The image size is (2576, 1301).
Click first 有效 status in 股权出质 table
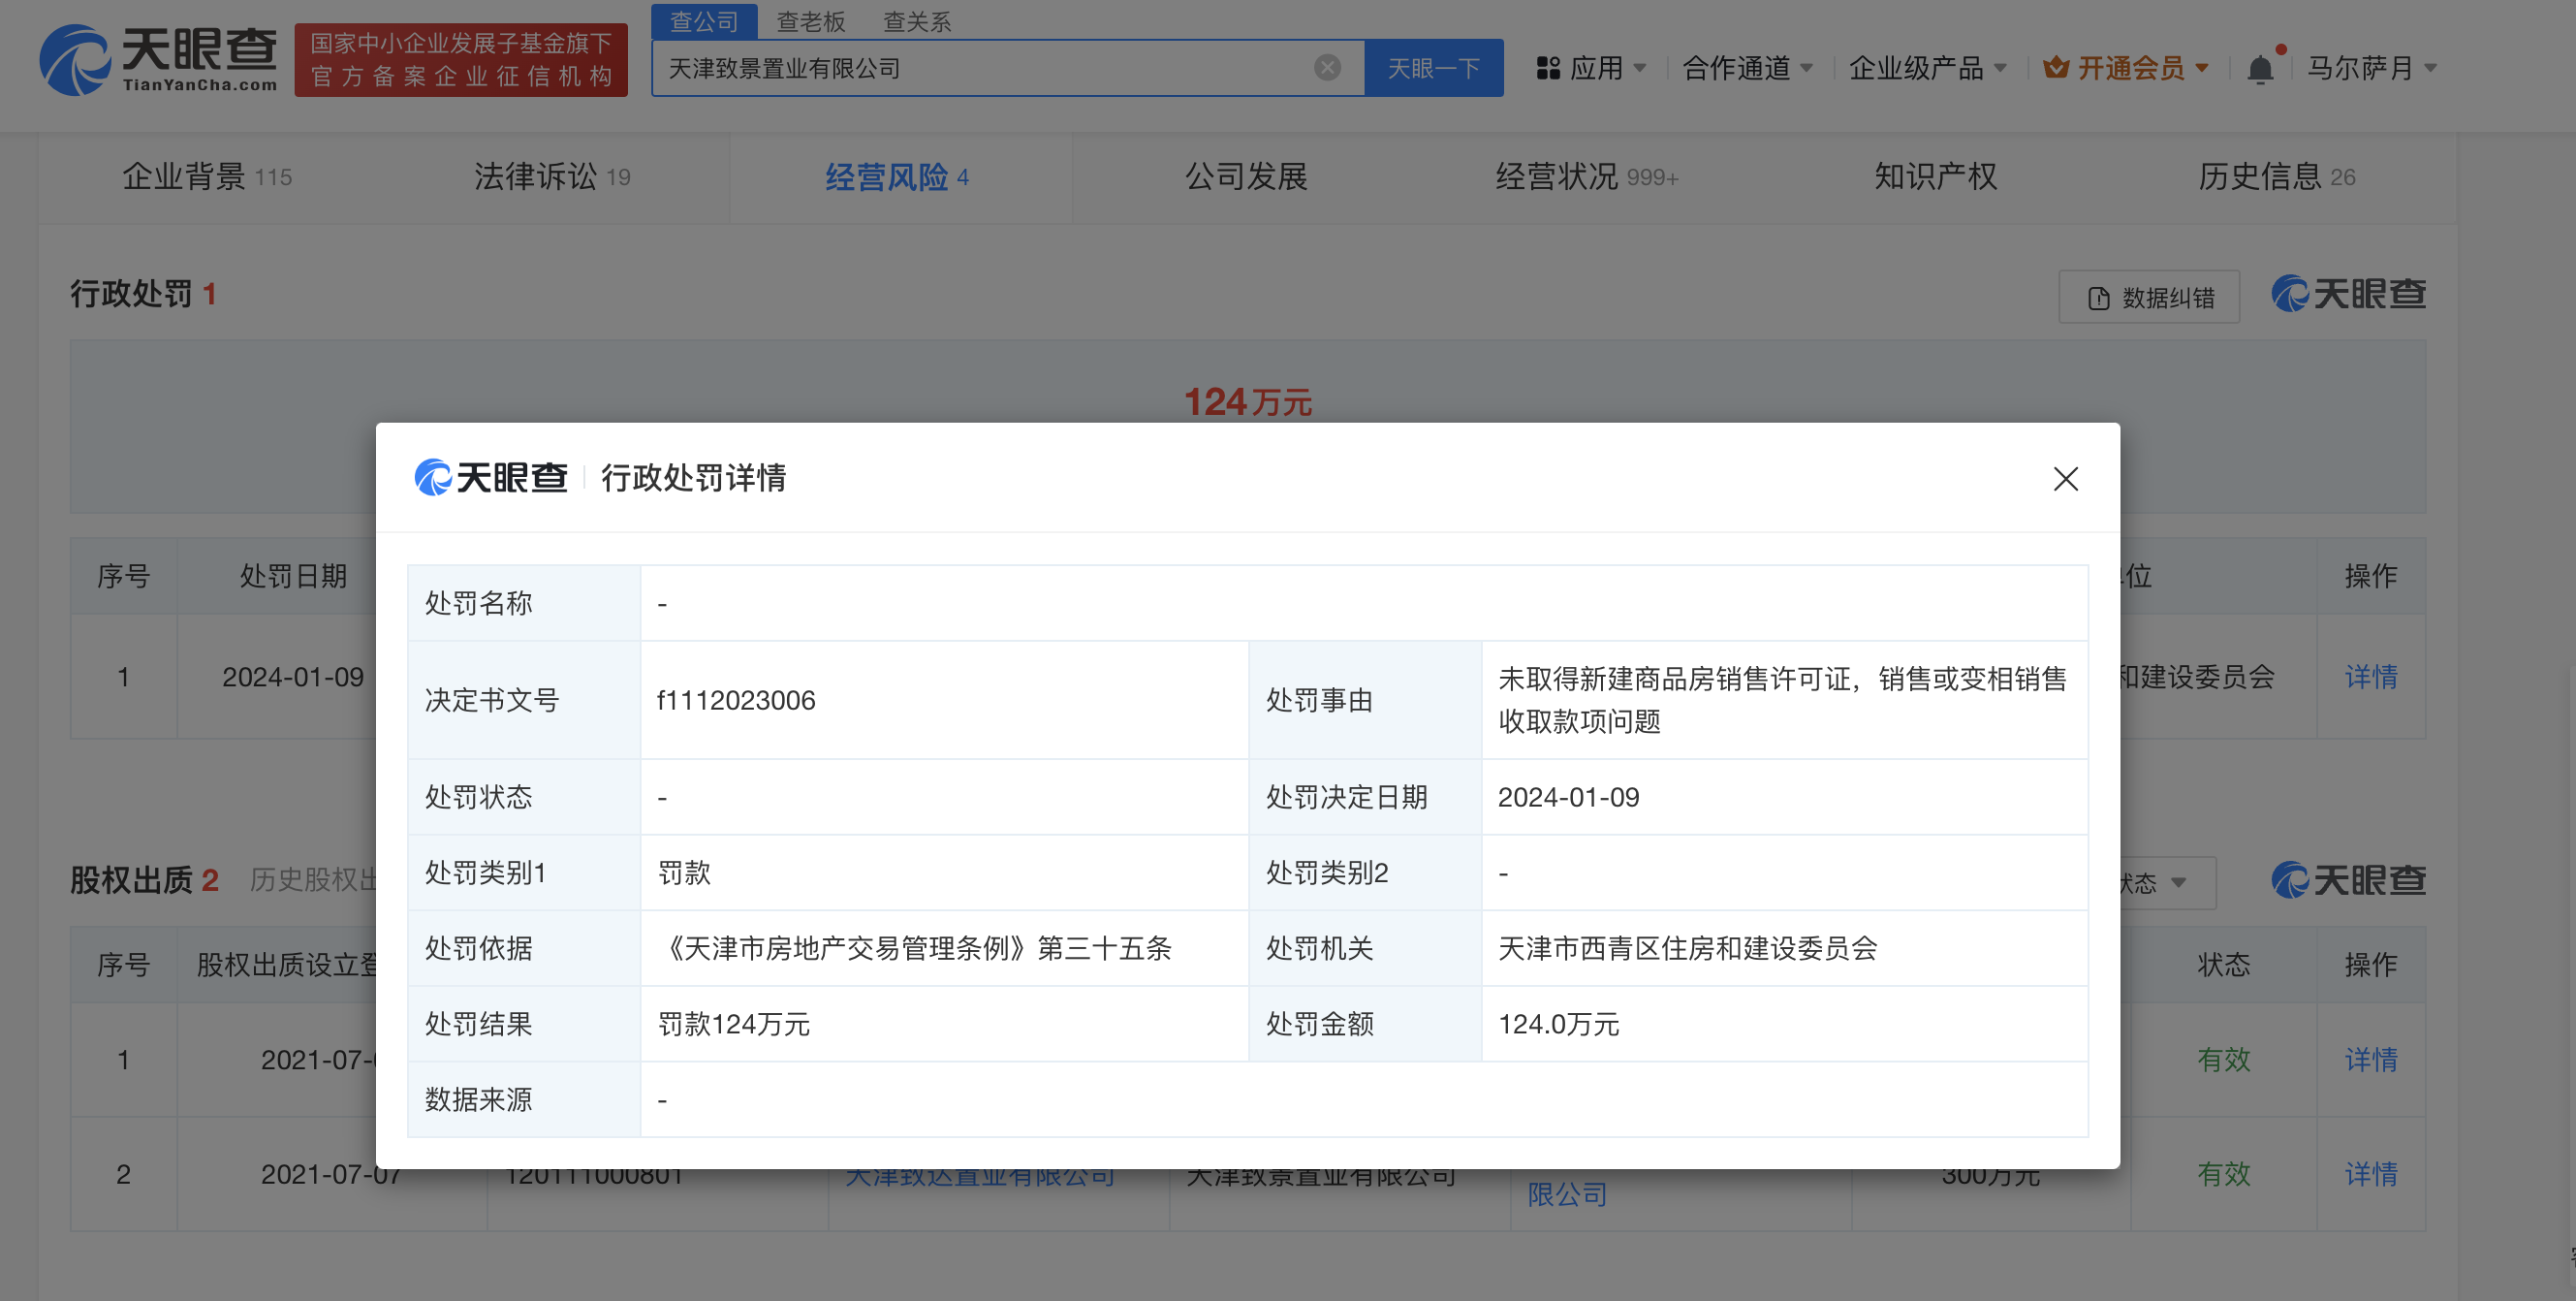point(2223,1060)
